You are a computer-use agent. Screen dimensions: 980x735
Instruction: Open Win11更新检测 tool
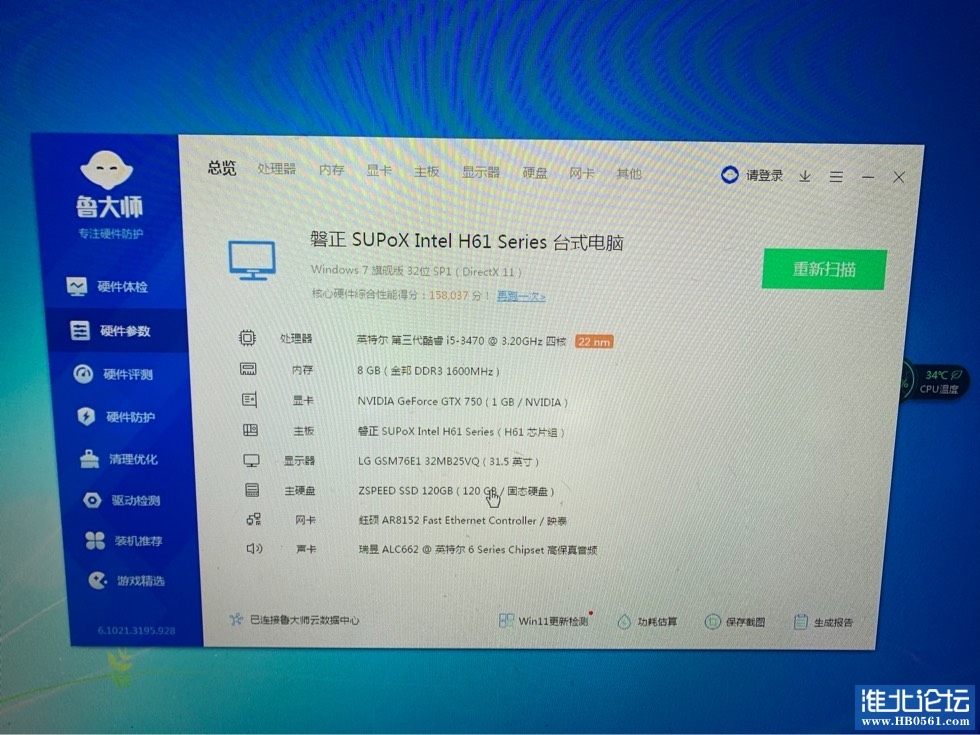point(544,621)
